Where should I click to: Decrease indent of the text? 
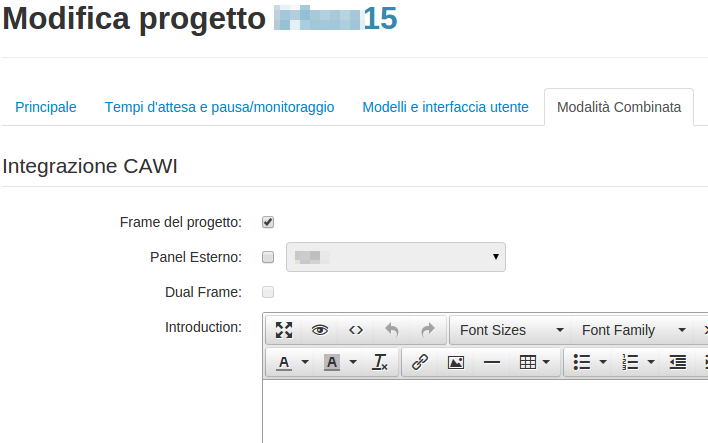678,362
